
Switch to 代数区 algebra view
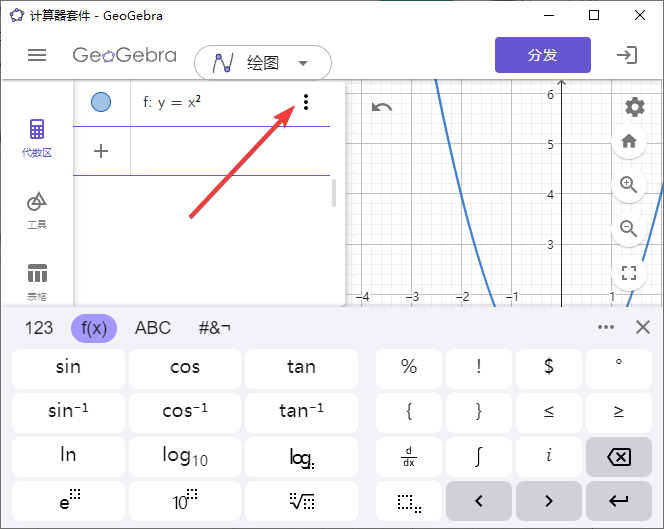click(x=37, y=138)
